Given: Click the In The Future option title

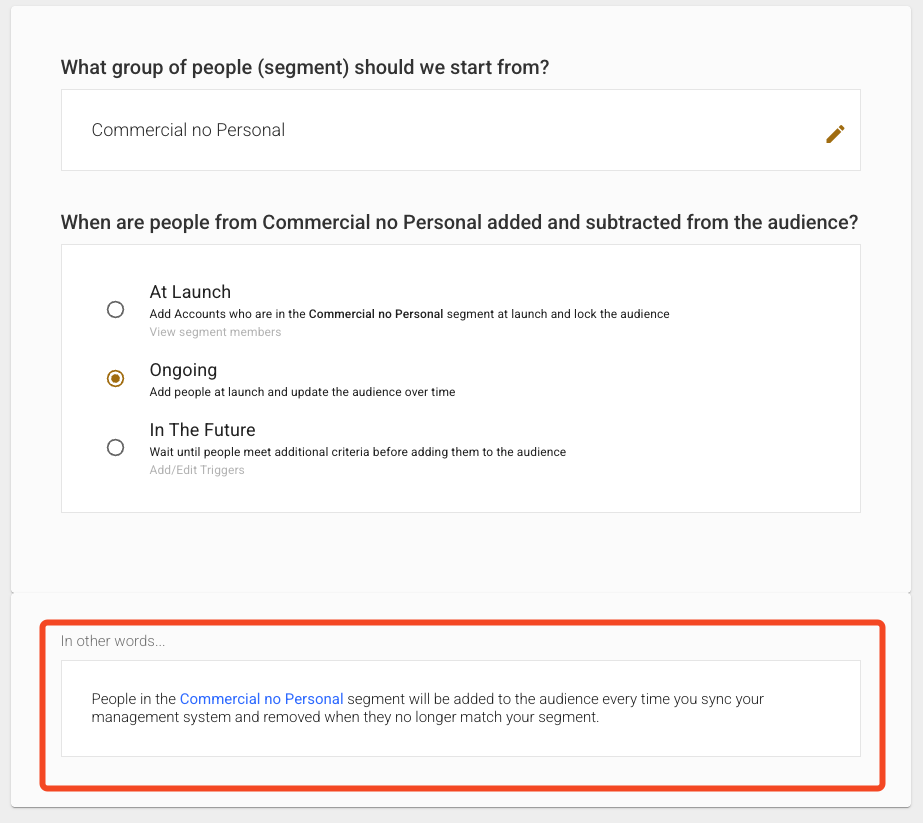Looking at the screenshot, I should [x=202, y=430].
